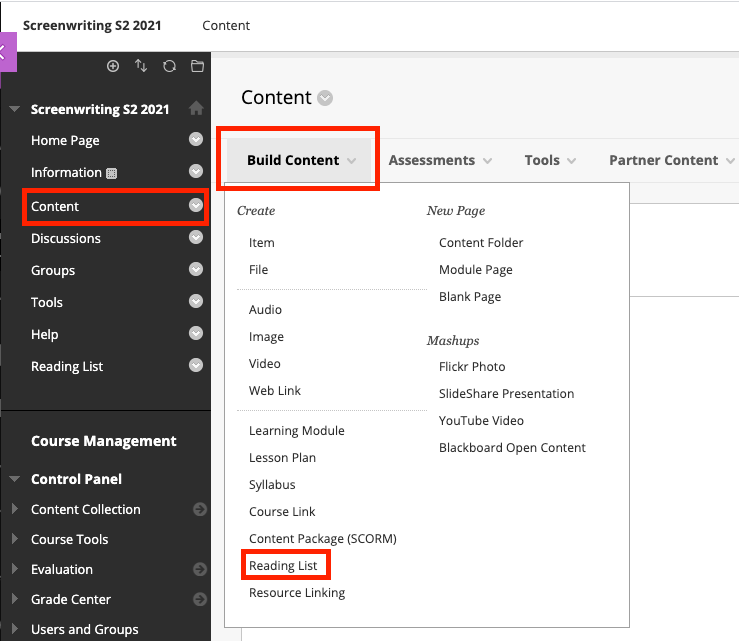Click the reorder menu items arrows icon
This screenshot has height=641, width=739.
(x=141, y=66)
